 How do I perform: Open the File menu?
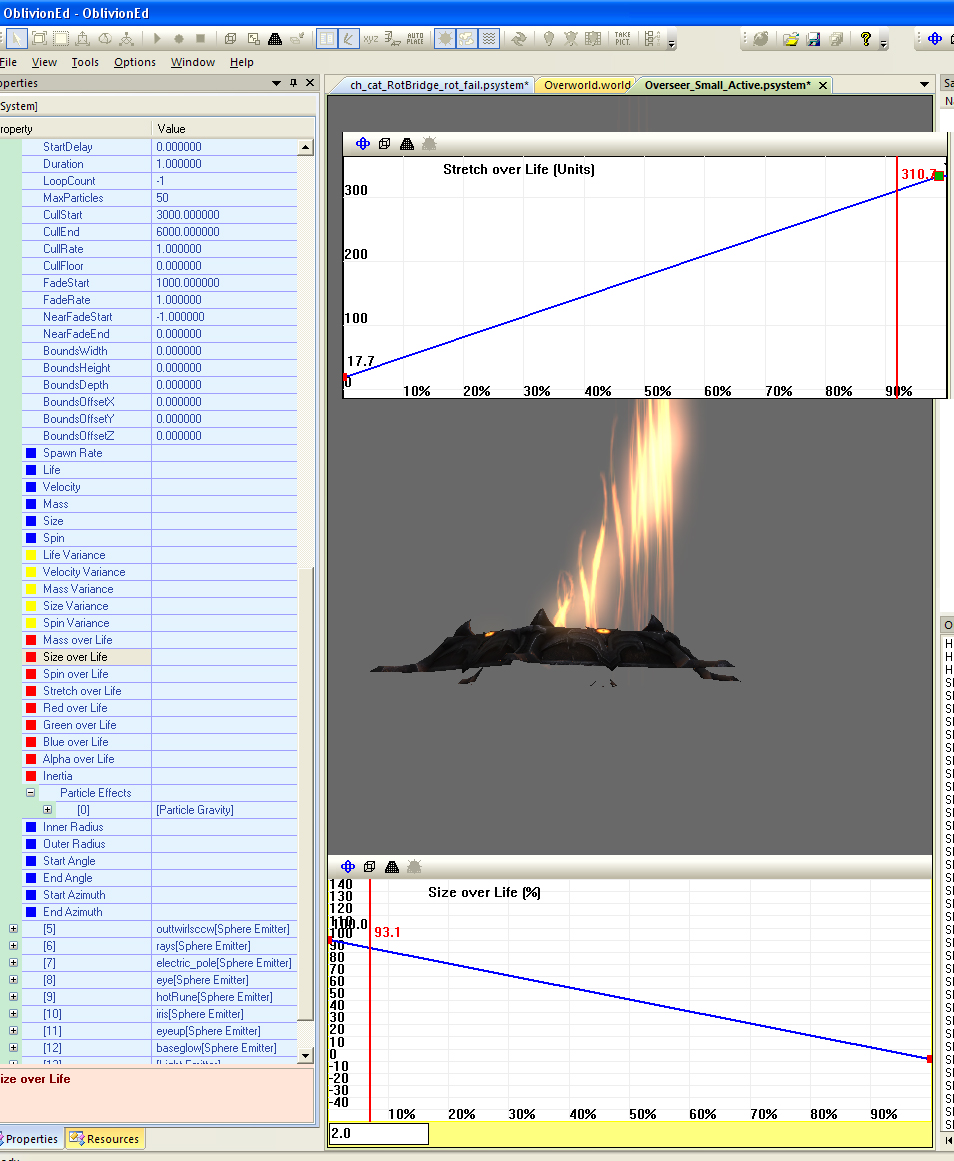point(8,62)
